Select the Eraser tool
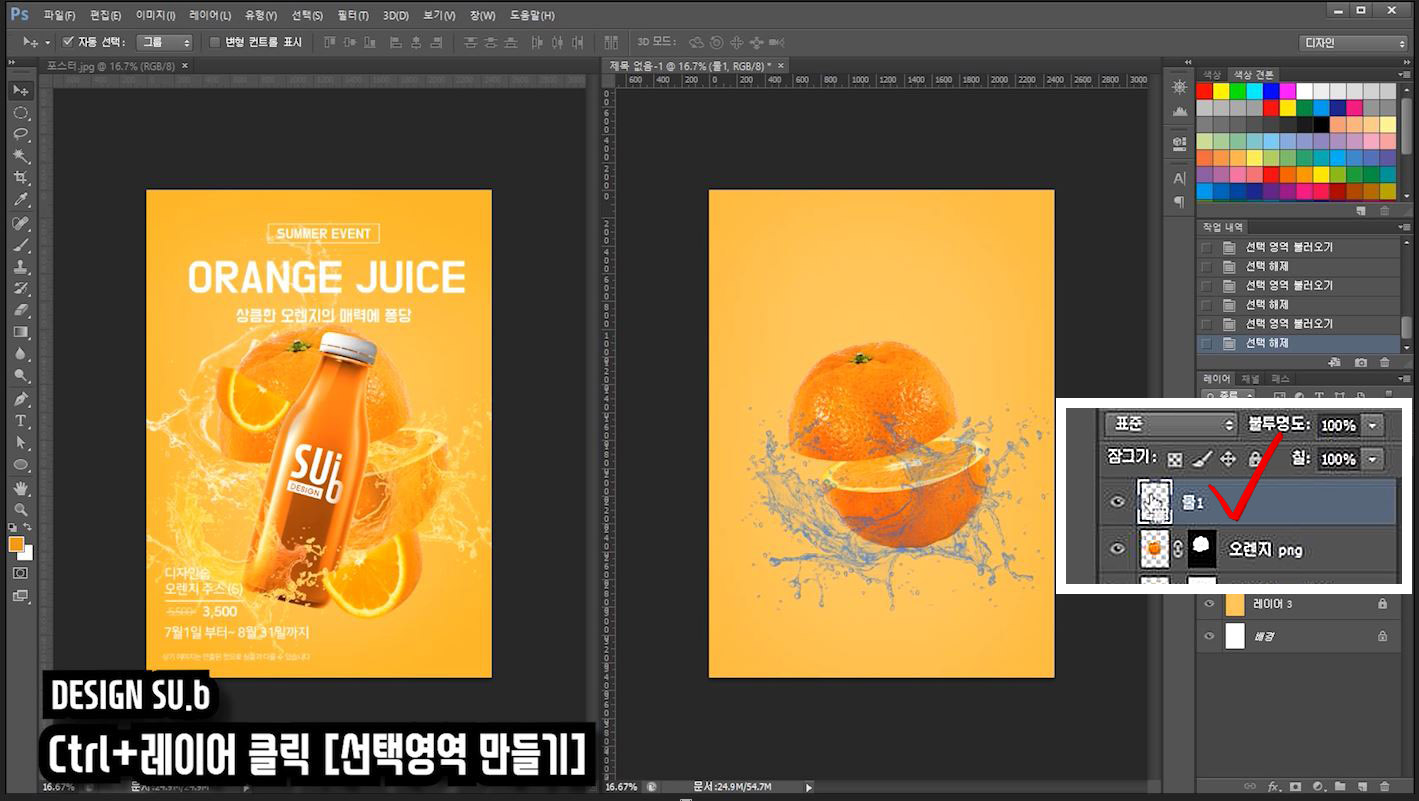The width and height of the screenshot is (1419, 801). coord(20,311)
